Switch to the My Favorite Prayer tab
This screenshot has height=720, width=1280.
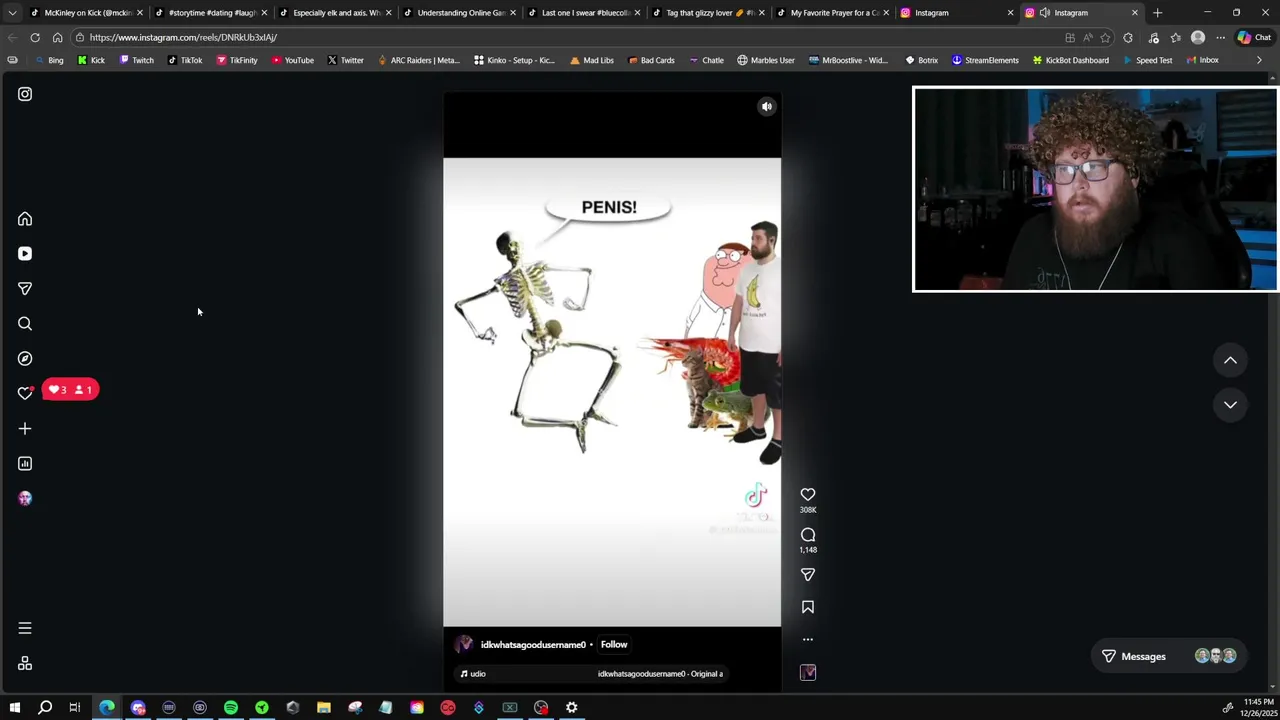coord(832,13)
